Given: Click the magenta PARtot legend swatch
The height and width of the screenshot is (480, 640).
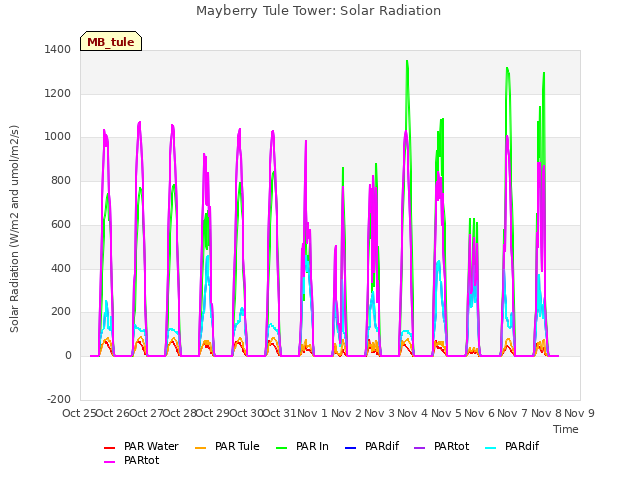Looking at the screenshot, I should point(109,461).
